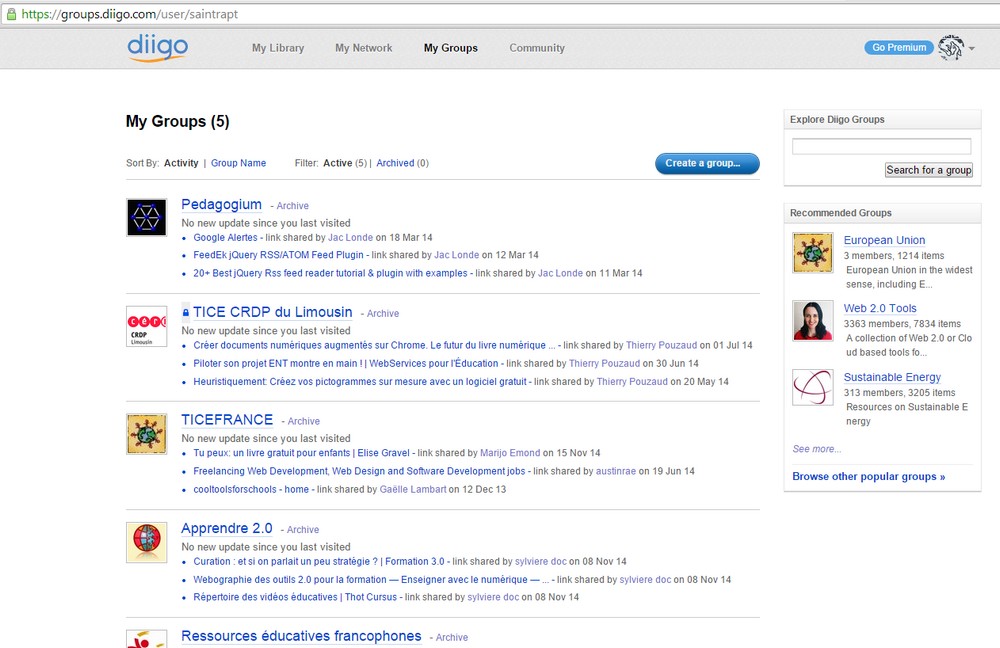Open Freelancing Web Development jobs link
The height and width of the screenshot is (648, 1000).
pyautogui.click(x=359, y=471)
